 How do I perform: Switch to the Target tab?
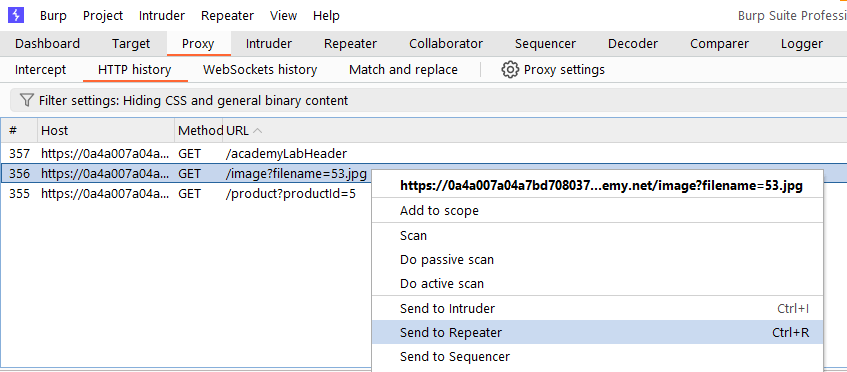[131, 44]
